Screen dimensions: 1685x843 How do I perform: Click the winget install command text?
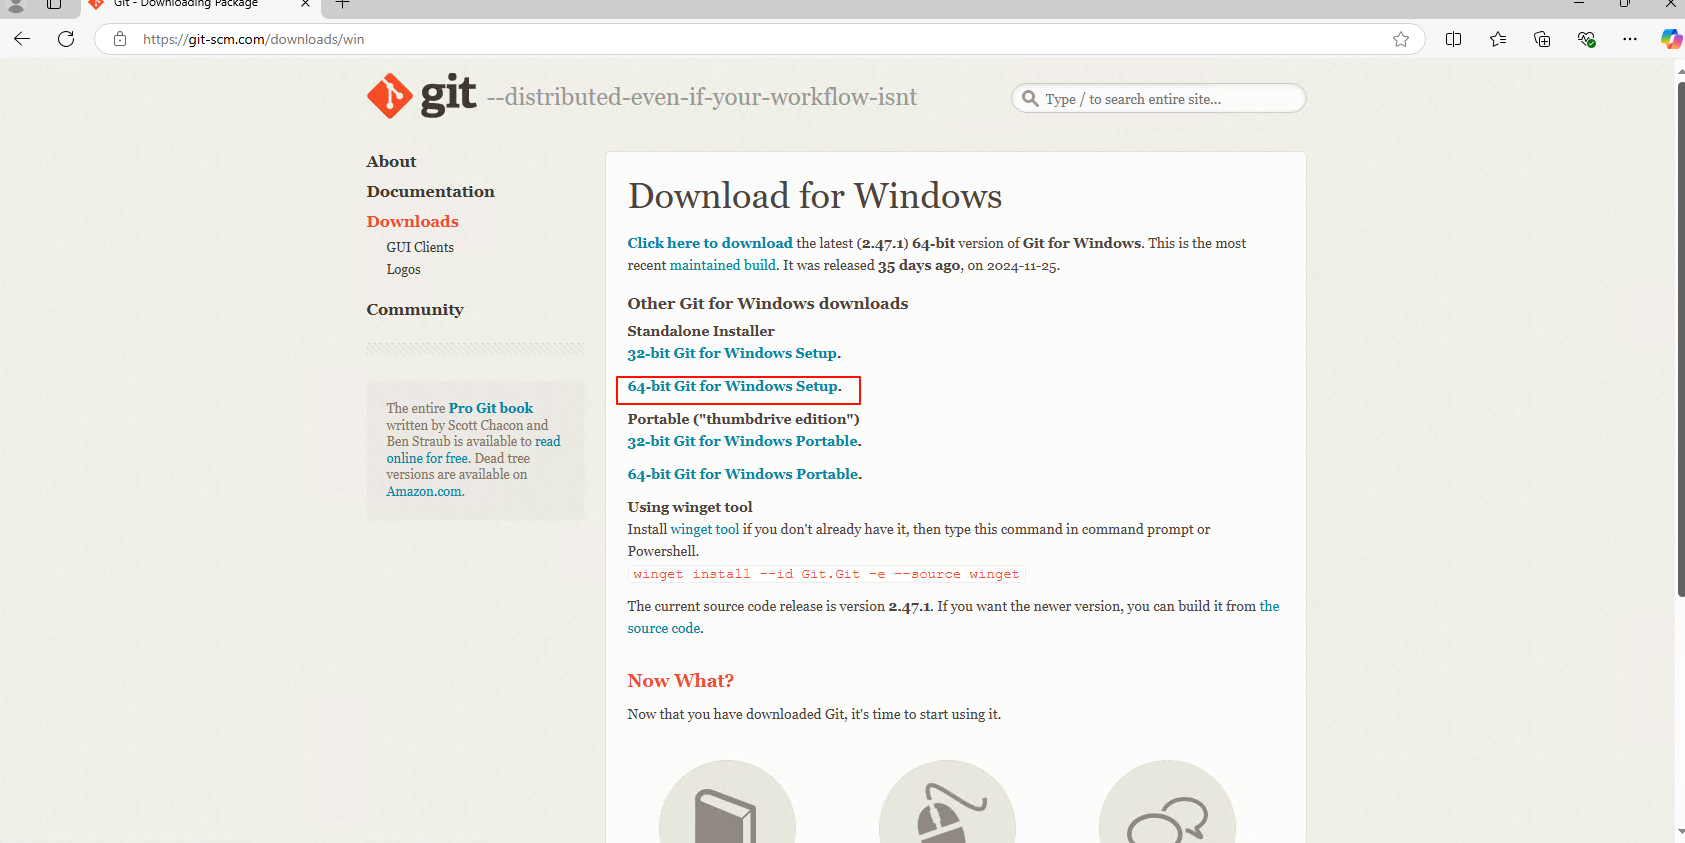pyautogui.click(x=826, y=574)
